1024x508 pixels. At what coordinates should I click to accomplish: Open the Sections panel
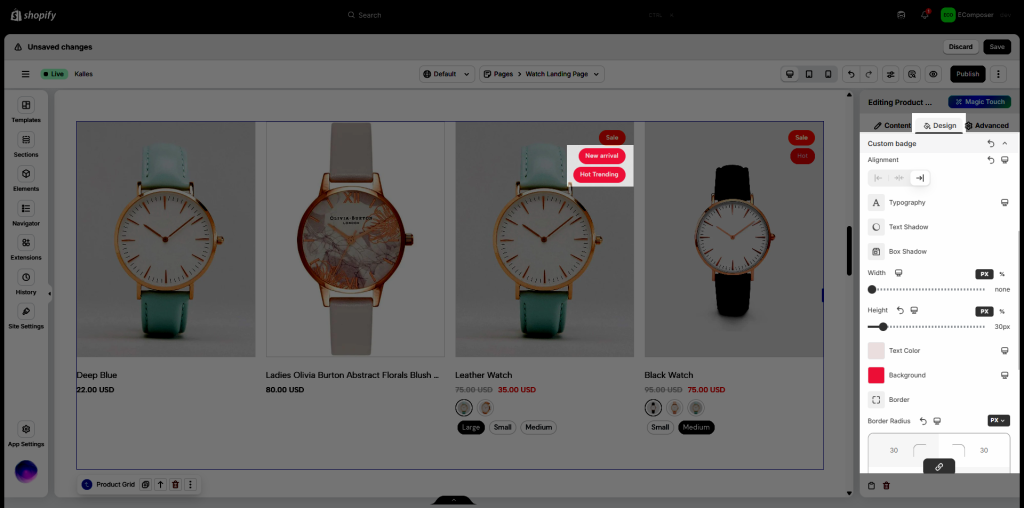[x=26, y=145]
